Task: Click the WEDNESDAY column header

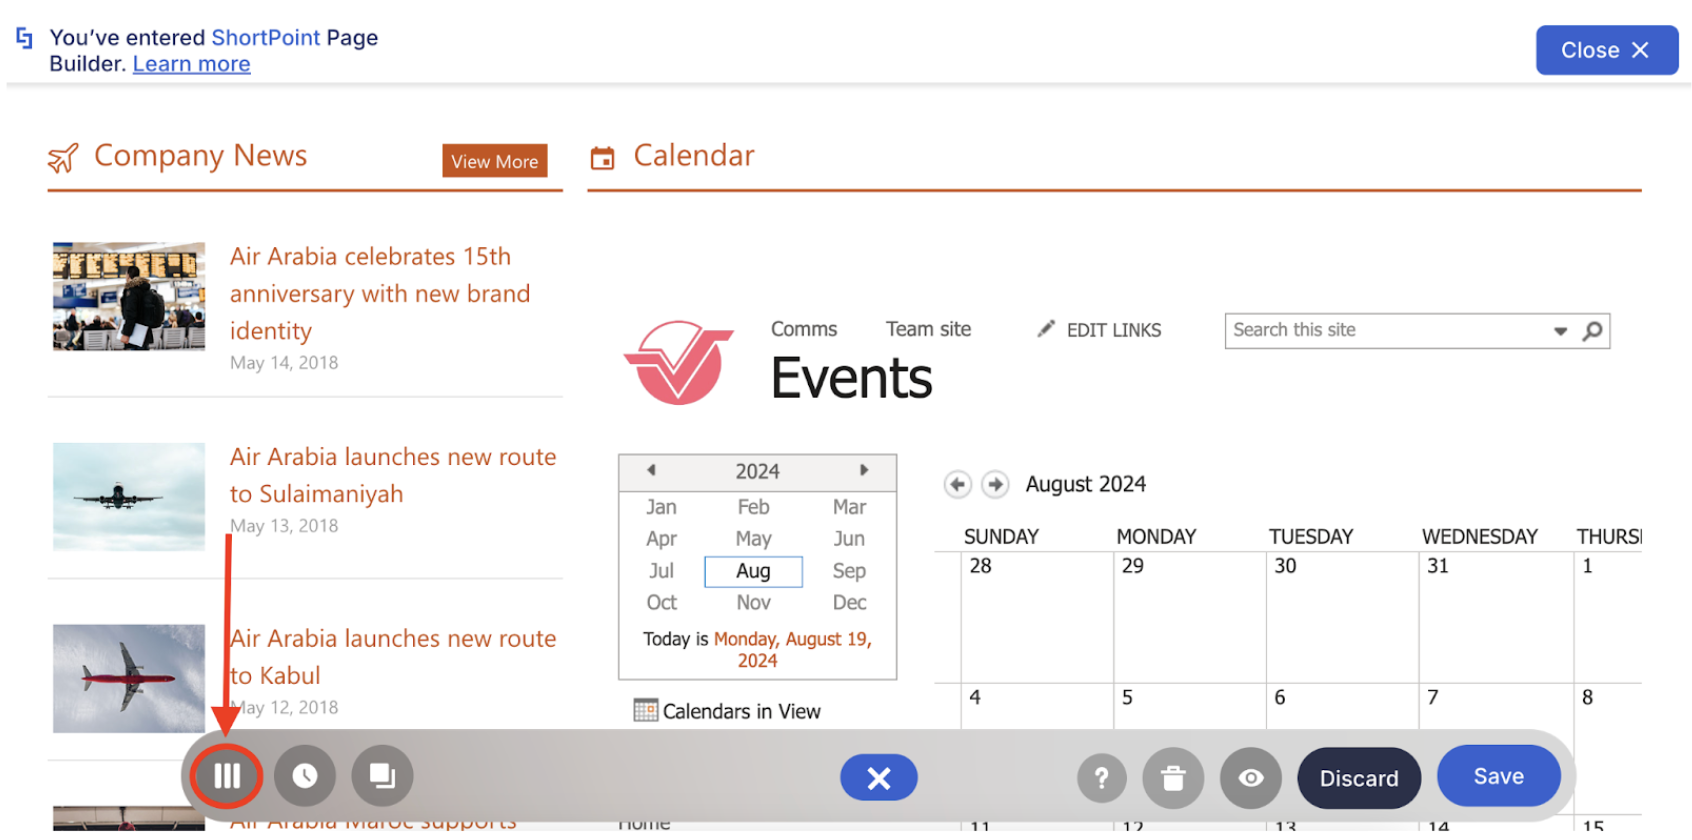Action: [x=1480, y=537]
